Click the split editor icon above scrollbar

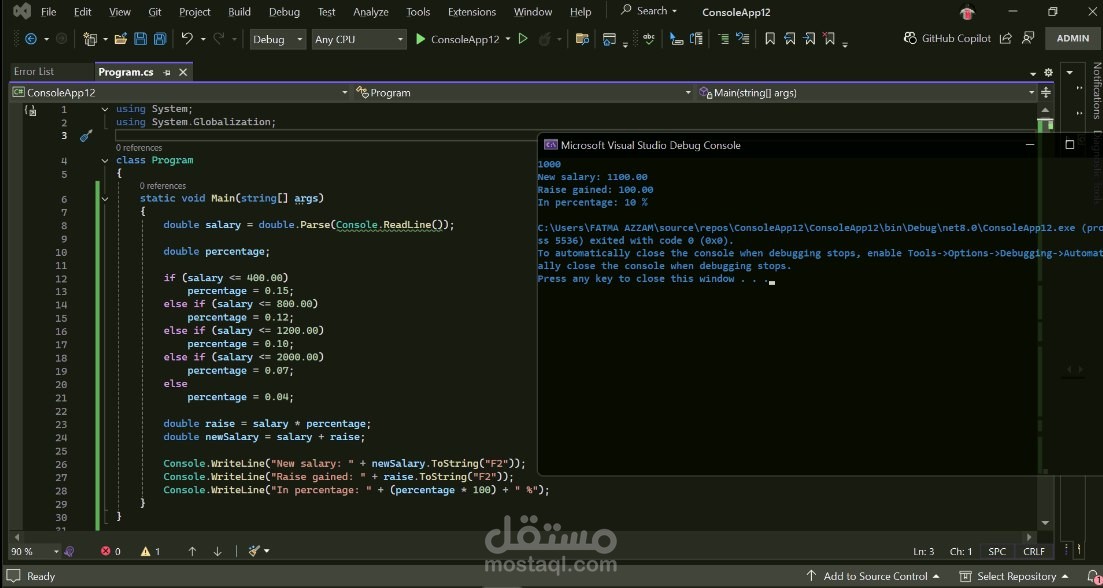[1045, 92]
